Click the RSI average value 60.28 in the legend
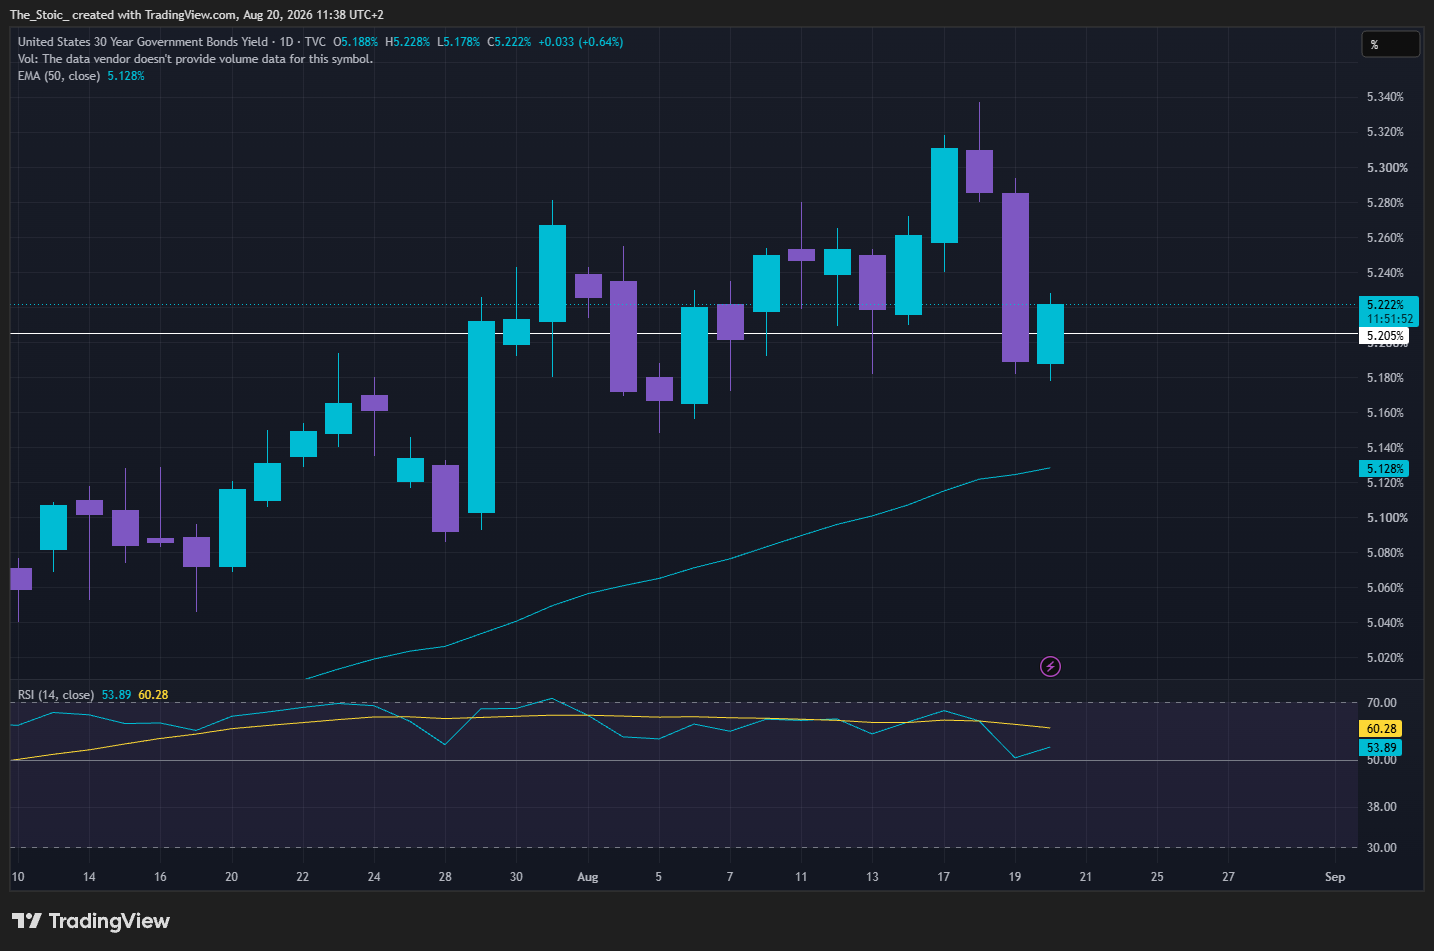Viewport: 1434px width, 951px height. click(153, 695)
